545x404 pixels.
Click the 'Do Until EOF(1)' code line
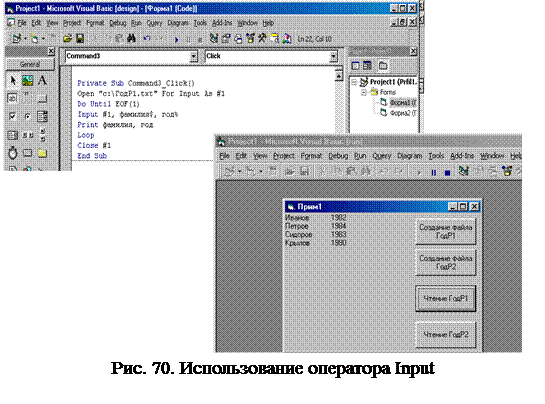click(108, 104)
